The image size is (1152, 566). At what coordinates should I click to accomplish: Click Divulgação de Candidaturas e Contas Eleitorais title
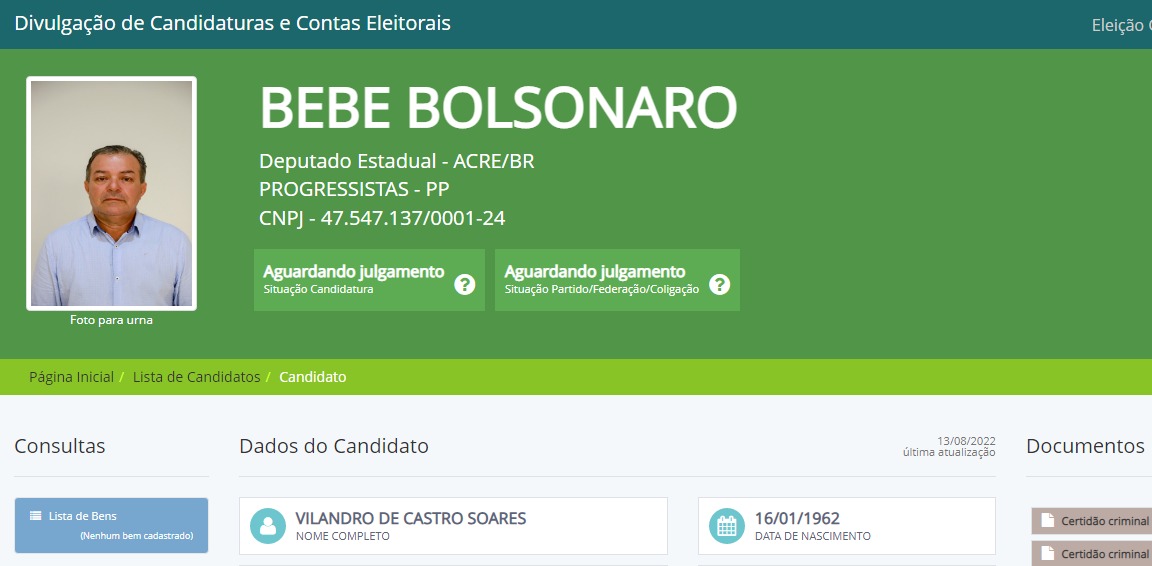coord(233,23)
